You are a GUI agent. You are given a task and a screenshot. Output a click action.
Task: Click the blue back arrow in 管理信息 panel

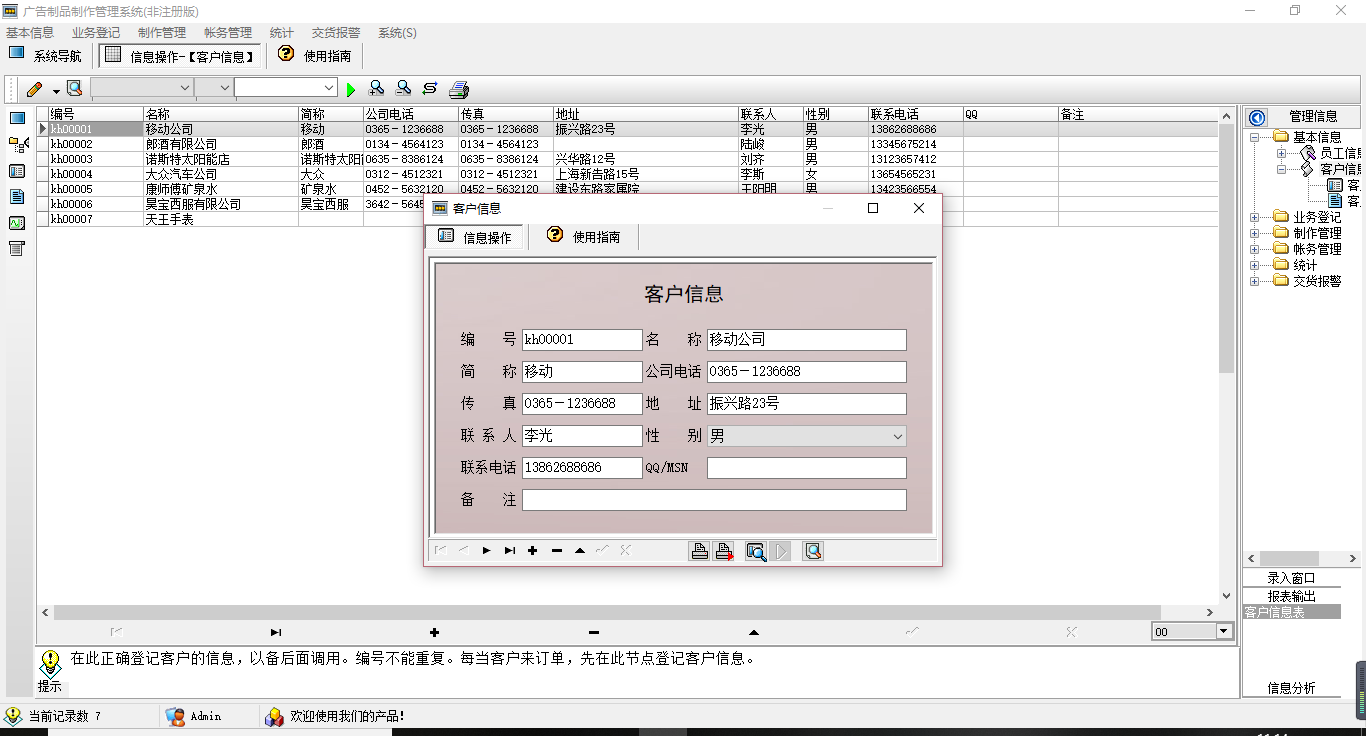(x=1257, y=117)
